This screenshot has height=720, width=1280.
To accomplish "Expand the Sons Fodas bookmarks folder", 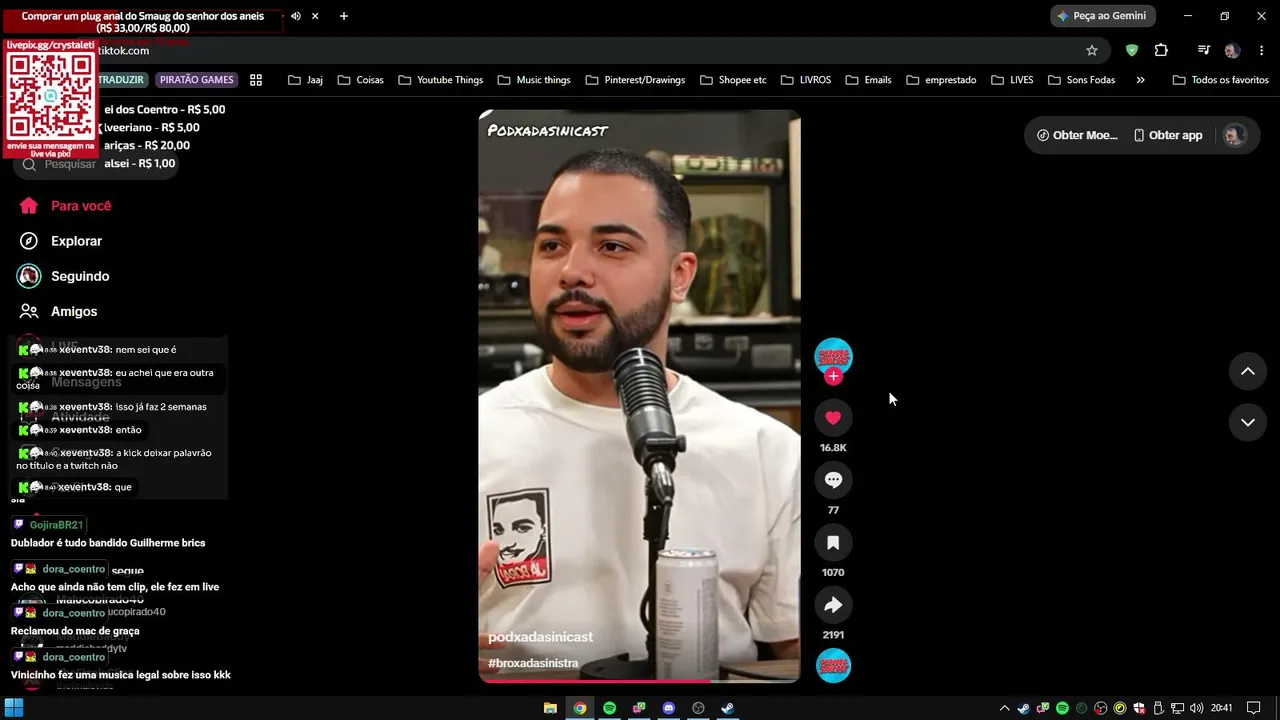I will [1081, 80].
